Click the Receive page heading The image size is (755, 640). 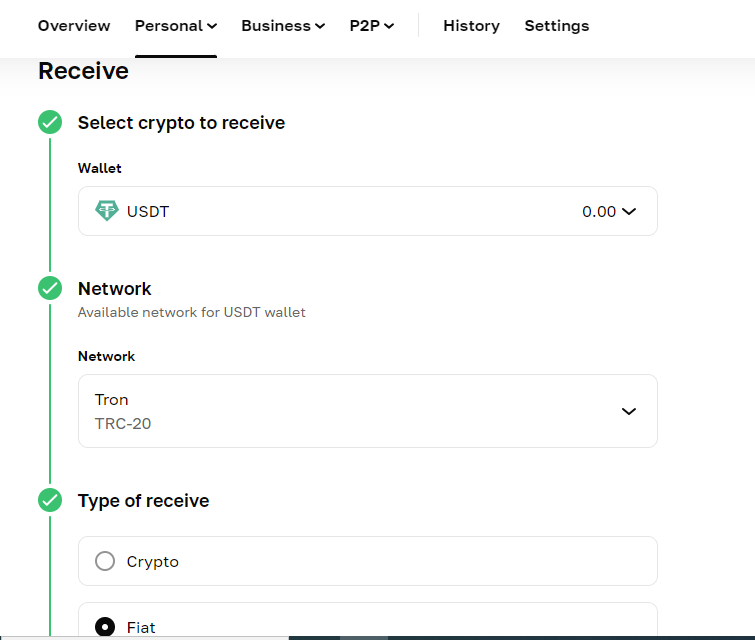click(83, 71)
